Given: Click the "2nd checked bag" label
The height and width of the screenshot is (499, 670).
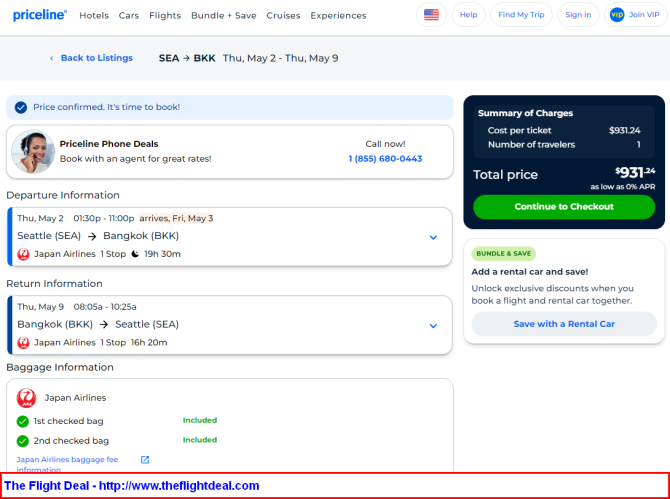Looking at the screenshot, I should [71, 441].
